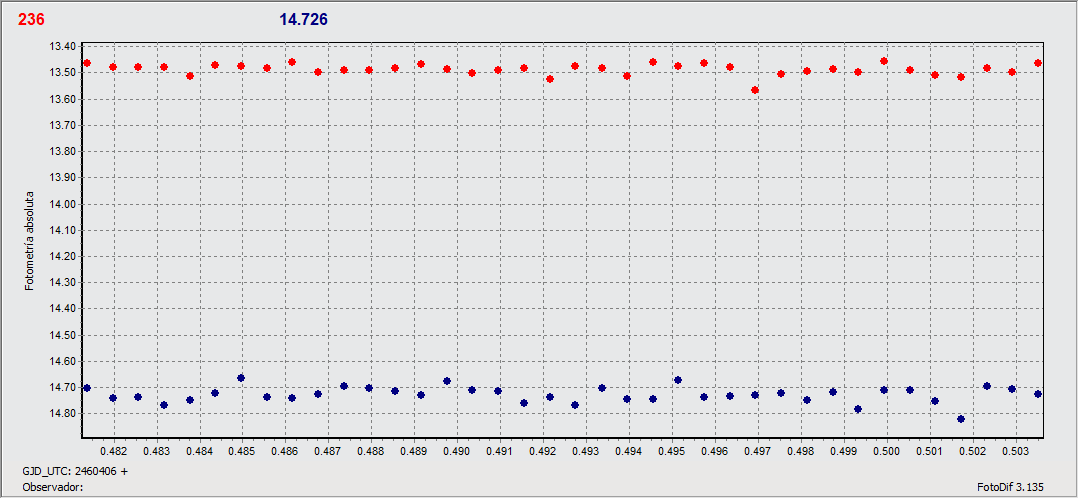Click the 0.500 x-axis label
This screenshot has width=1079, height=499.
[886, 452]
